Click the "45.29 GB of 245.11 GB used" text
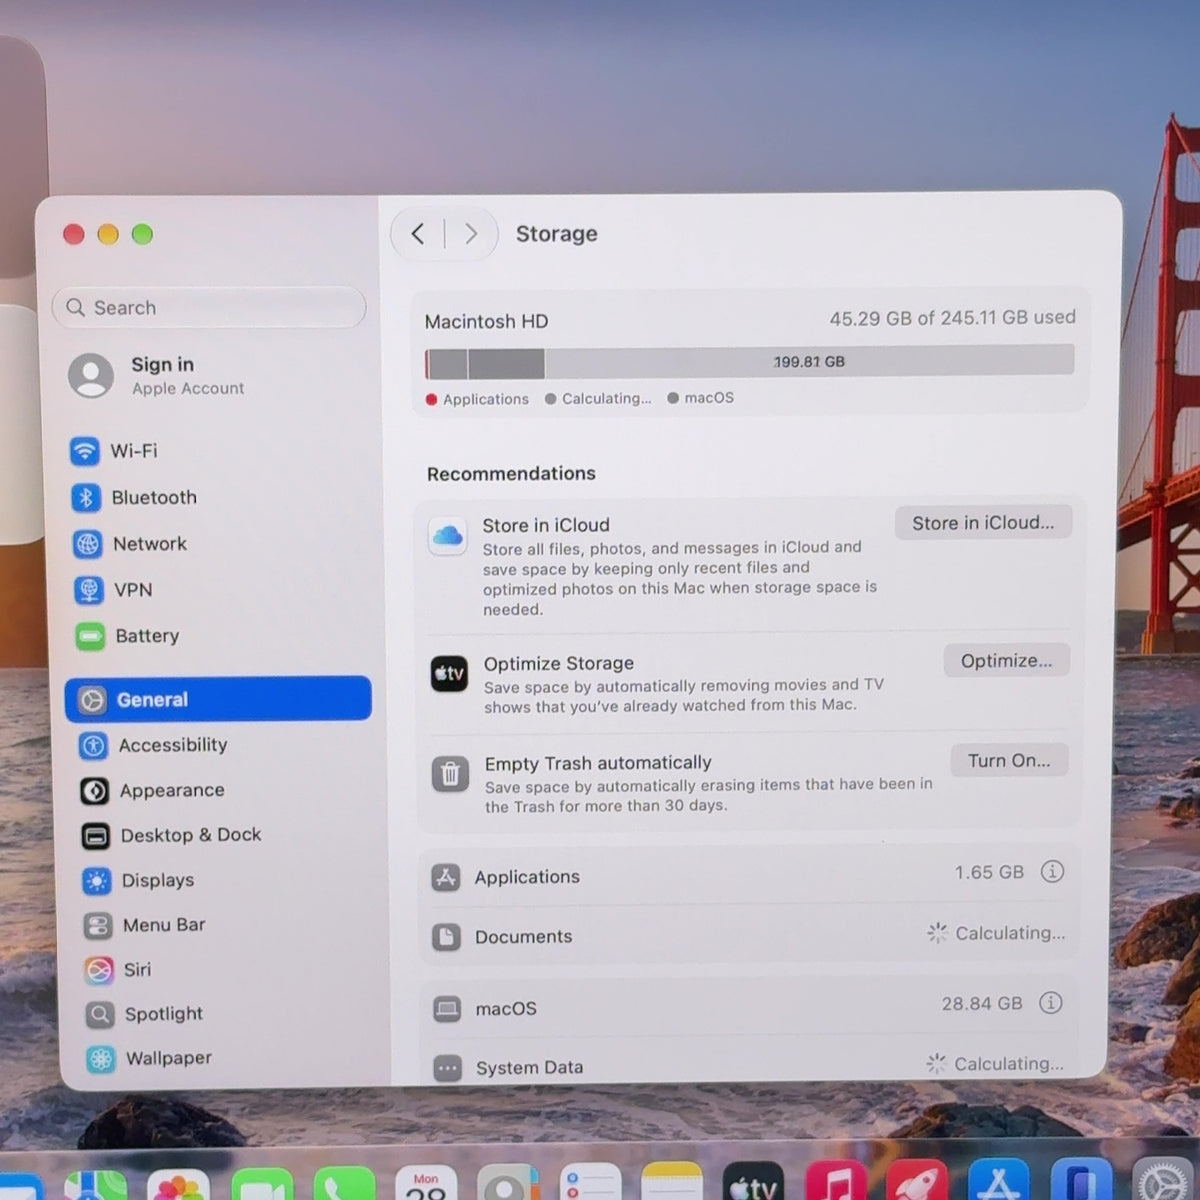This screenshot has height=1200, width=1200. (952, 318)
